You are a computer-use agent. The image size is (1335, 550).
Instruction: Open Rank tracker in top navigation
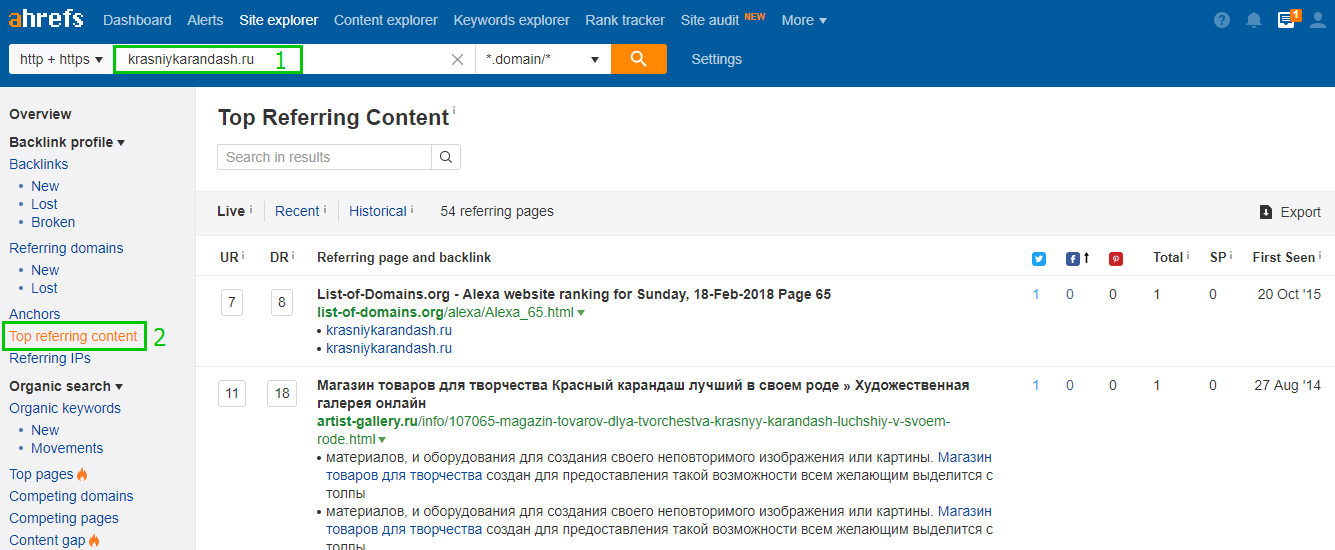tap(625, 20)
